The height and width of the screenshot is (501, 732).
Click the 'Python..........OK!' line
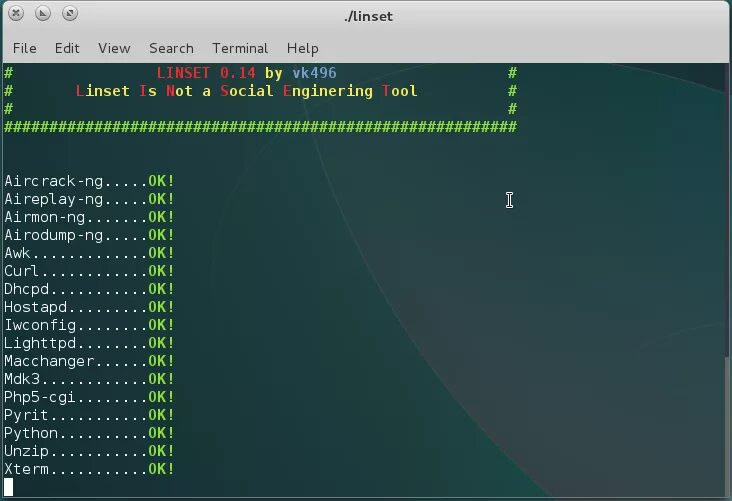89,433
